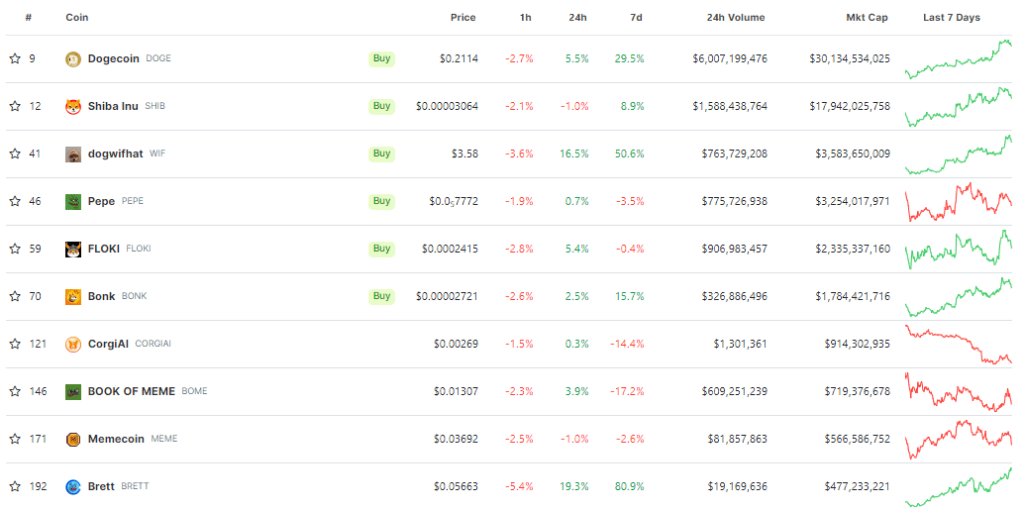Buy Dogecoin using its Buy button
Screen dimensions: 1024x509
coord(381,59)
